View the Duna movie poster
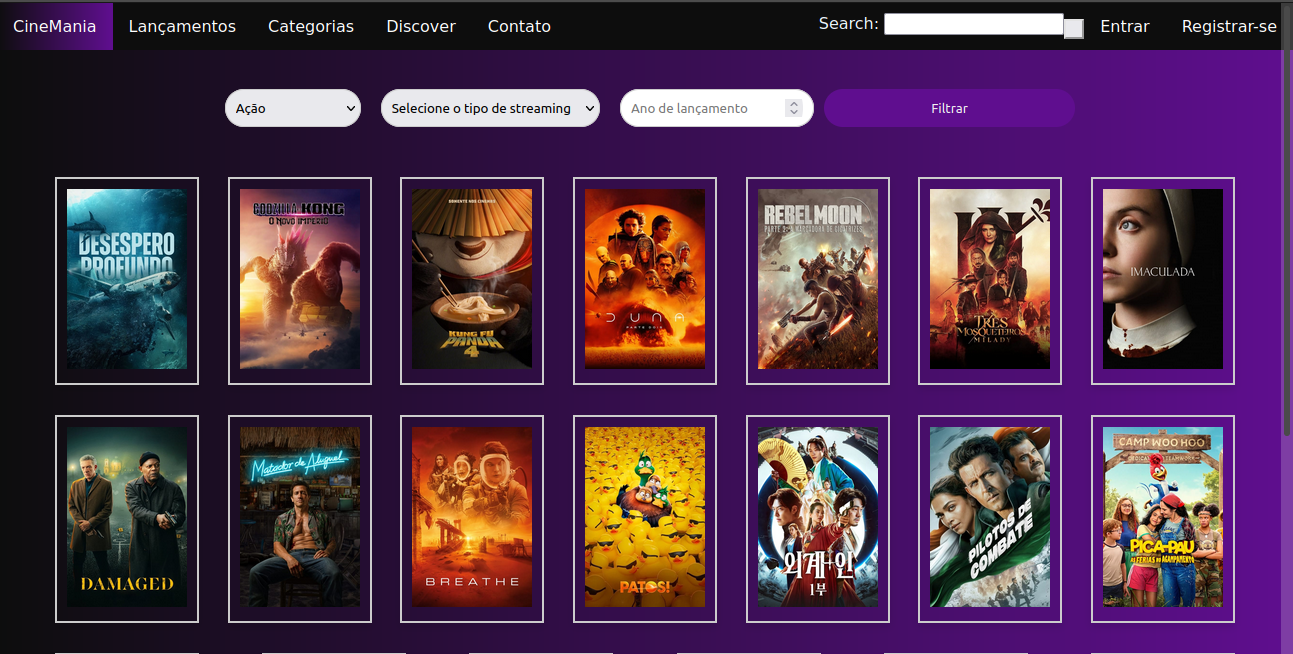This screenshot has height=654, width=1293. point(645,279)
